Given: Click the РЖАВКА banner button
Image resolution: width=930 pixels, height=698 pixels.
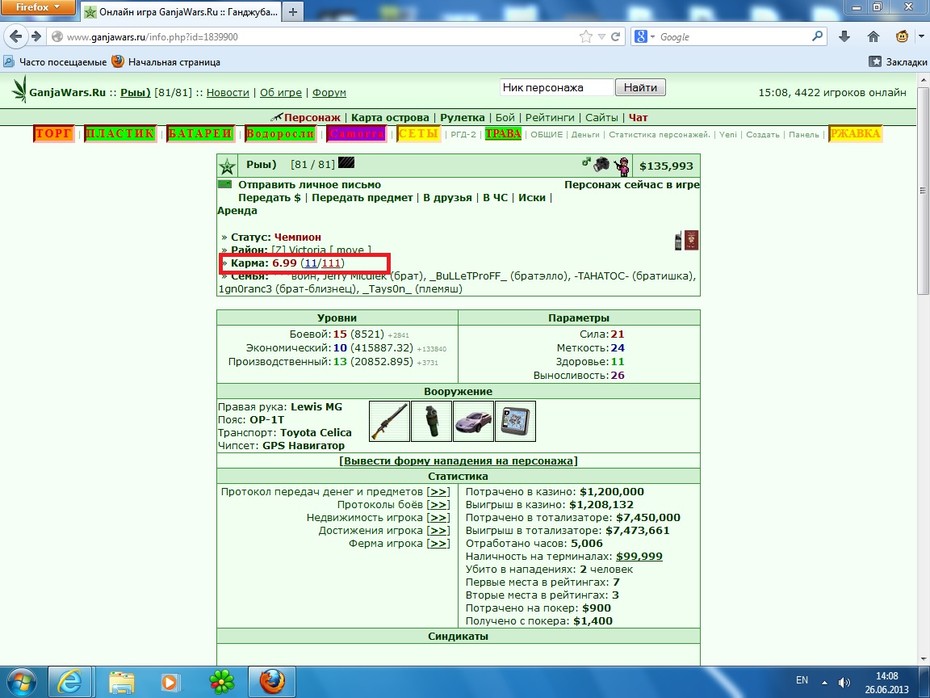Looking at the screenshot, I should pos(855,133).
